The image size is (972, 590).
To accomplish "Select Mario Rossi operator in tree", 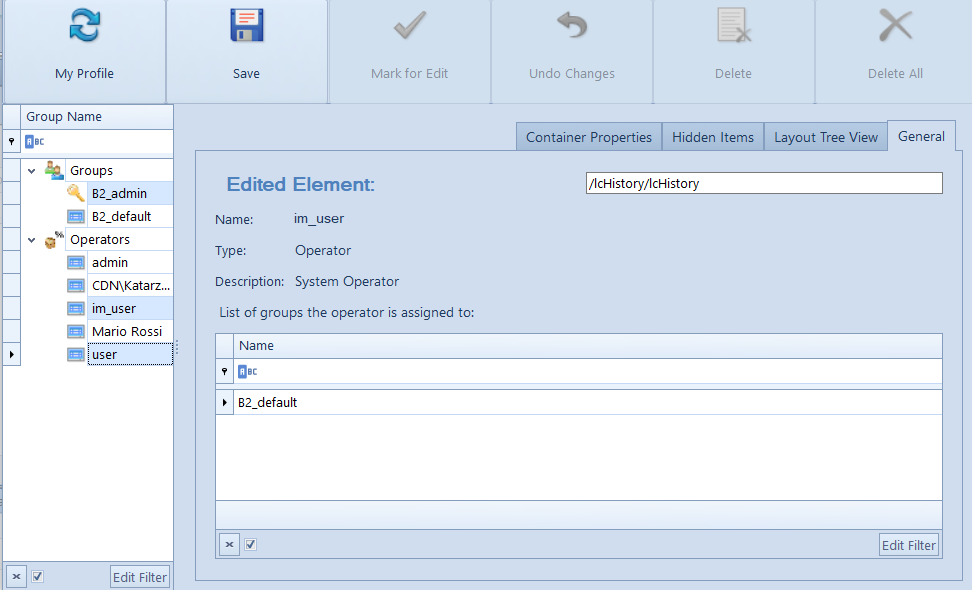I will (x=127, y=332).
